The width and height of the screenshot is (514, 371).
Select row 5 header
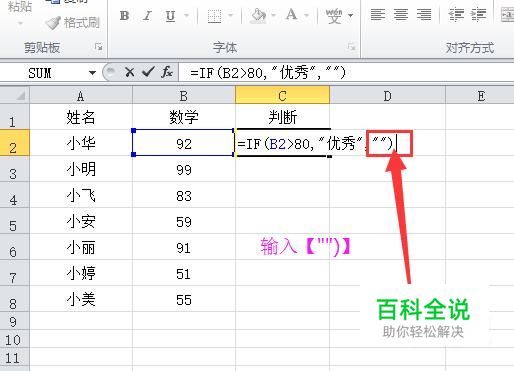tap(15, 221)
